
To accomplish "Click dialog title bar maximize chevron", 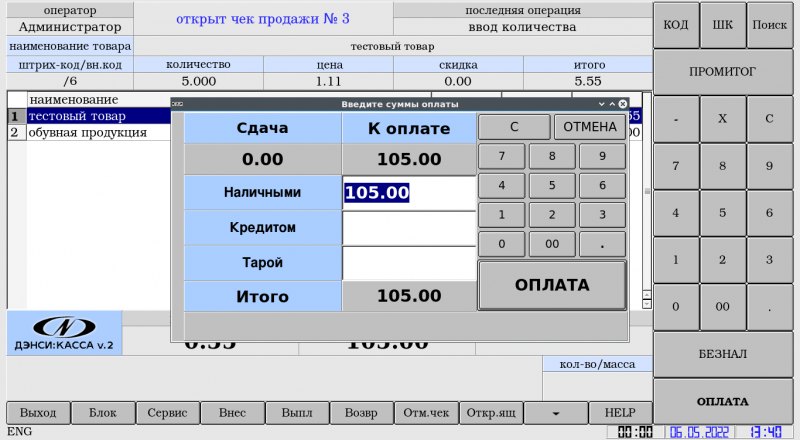I will [x=612, y=104].
